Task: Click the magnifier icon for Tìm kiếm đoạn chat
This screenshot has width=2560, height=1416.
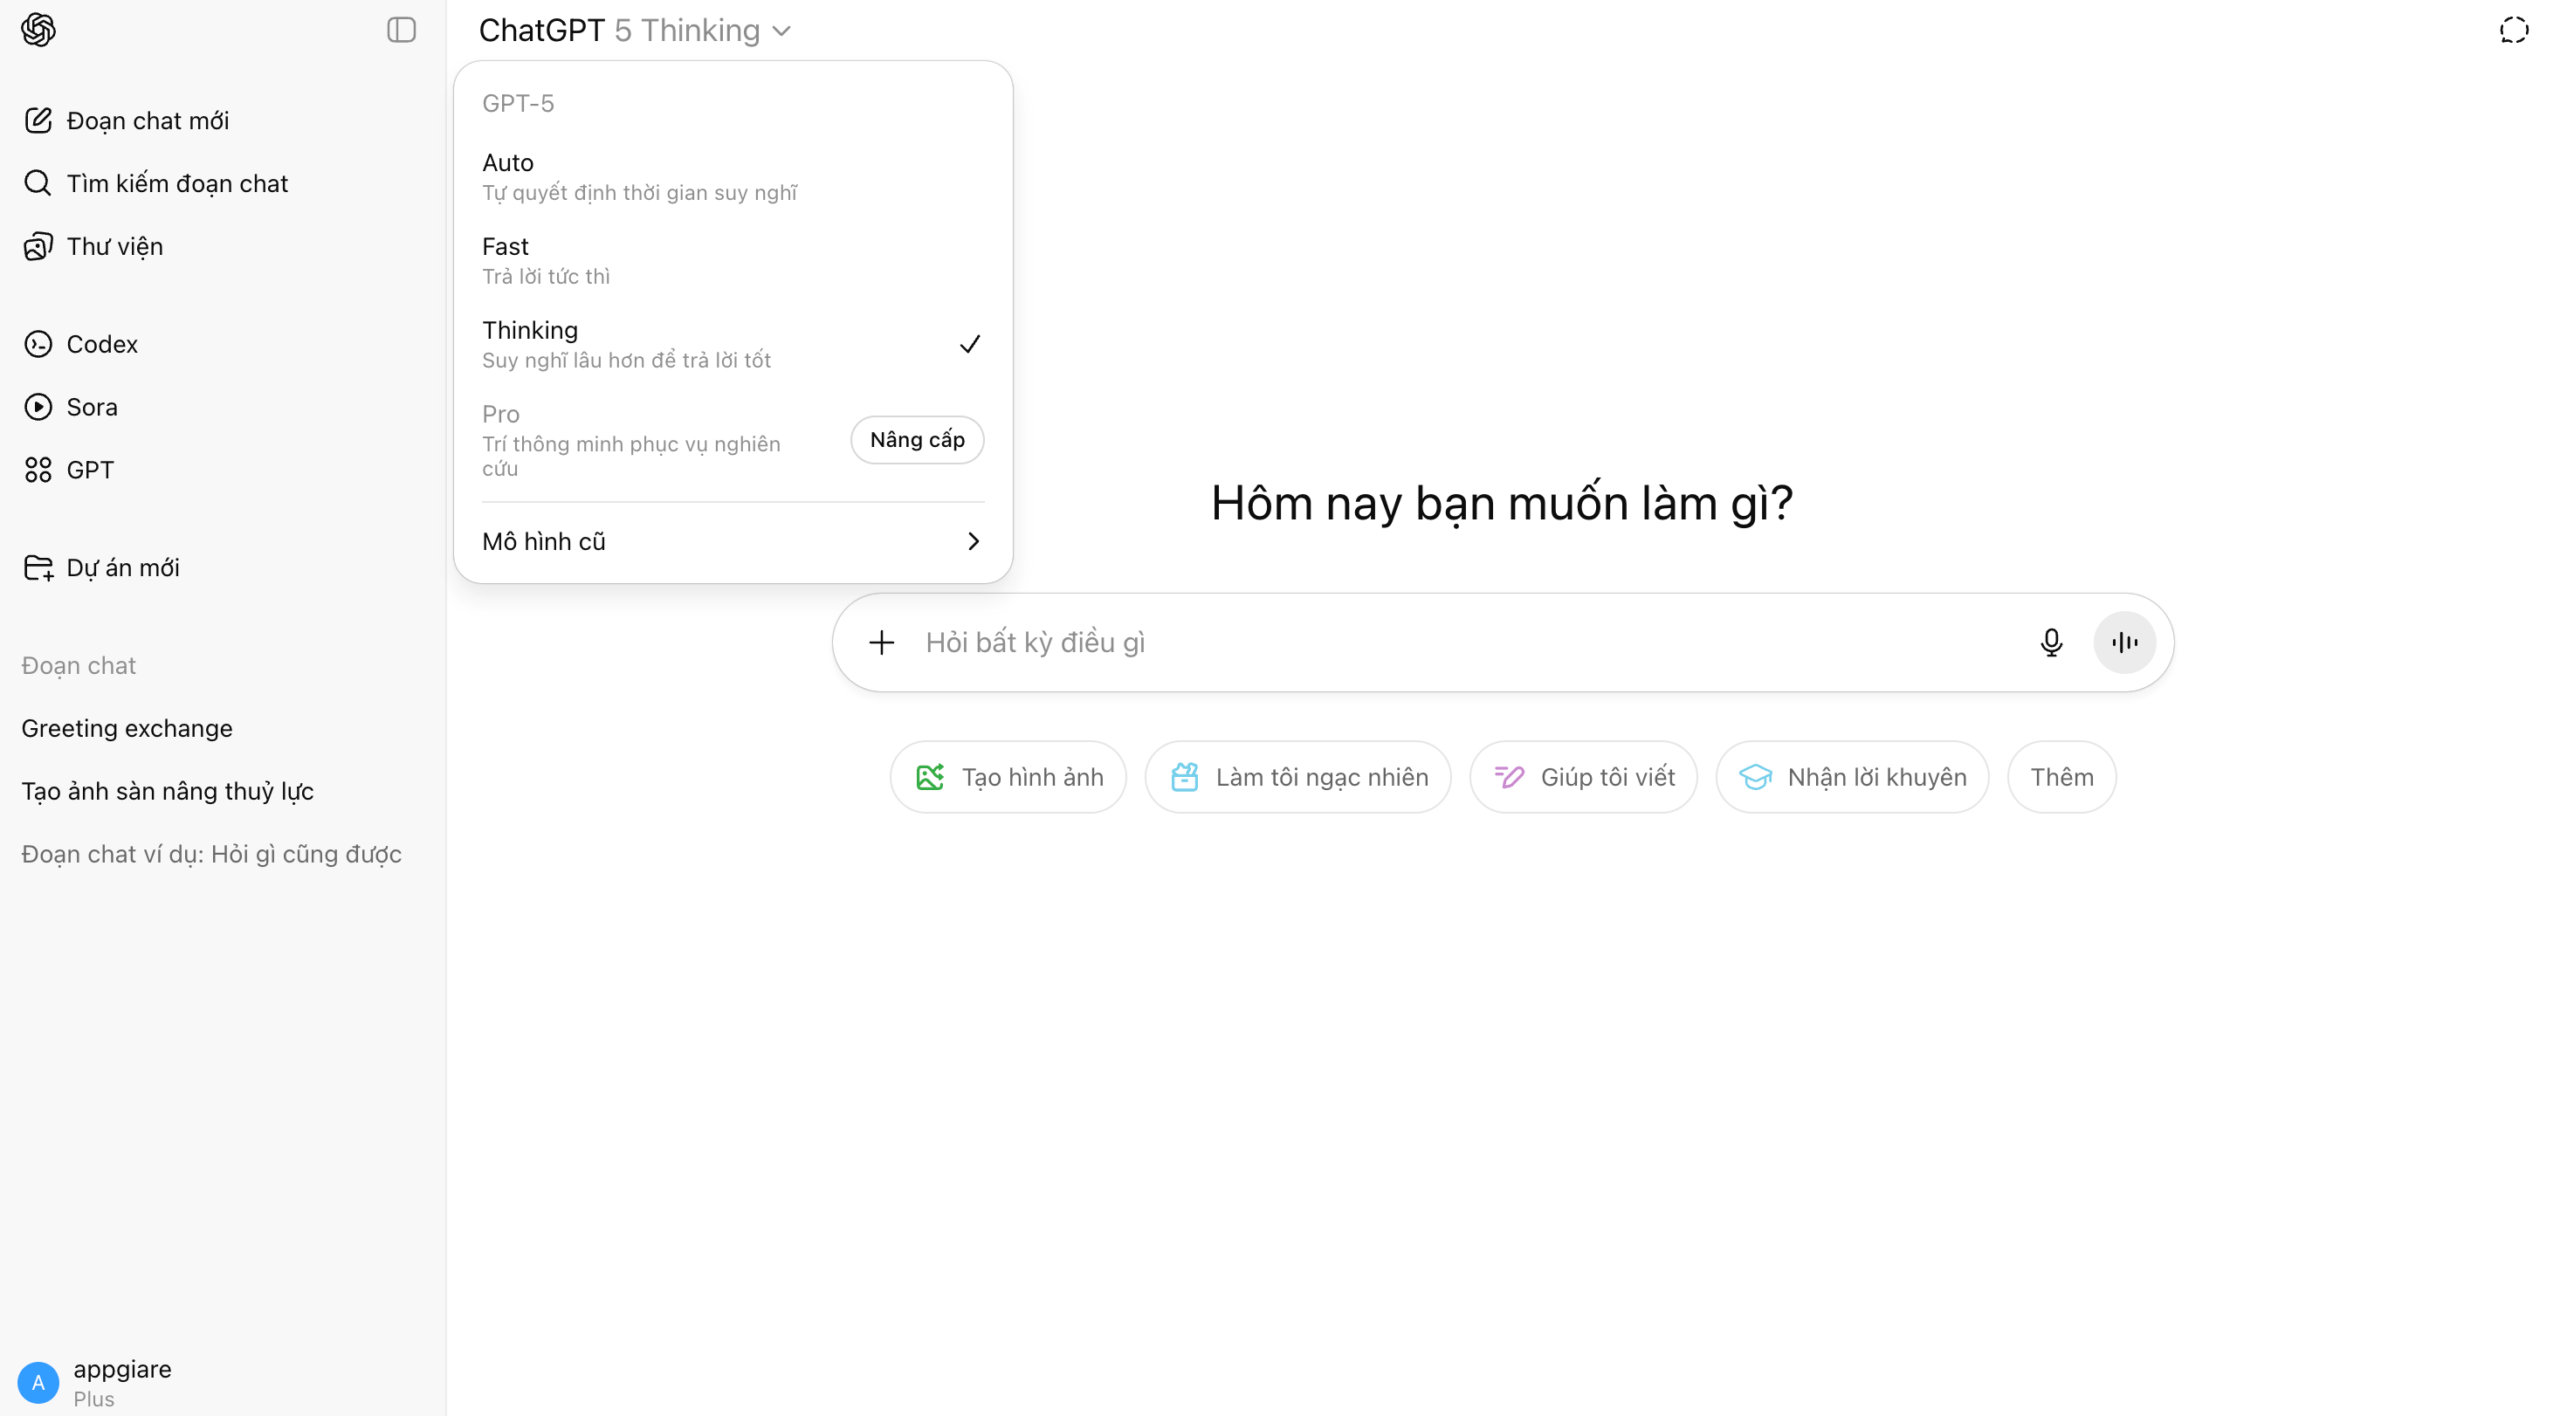Action: coord(38,183)
